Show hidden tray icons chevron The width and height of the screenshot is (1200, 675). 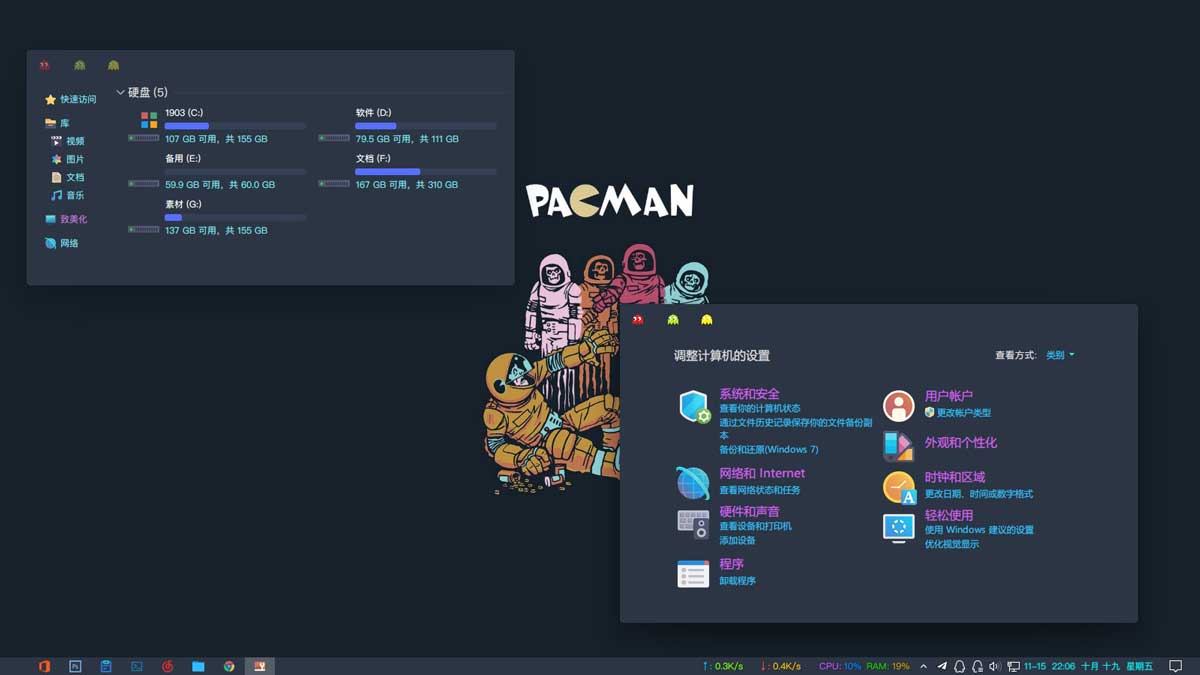(923, 666)
